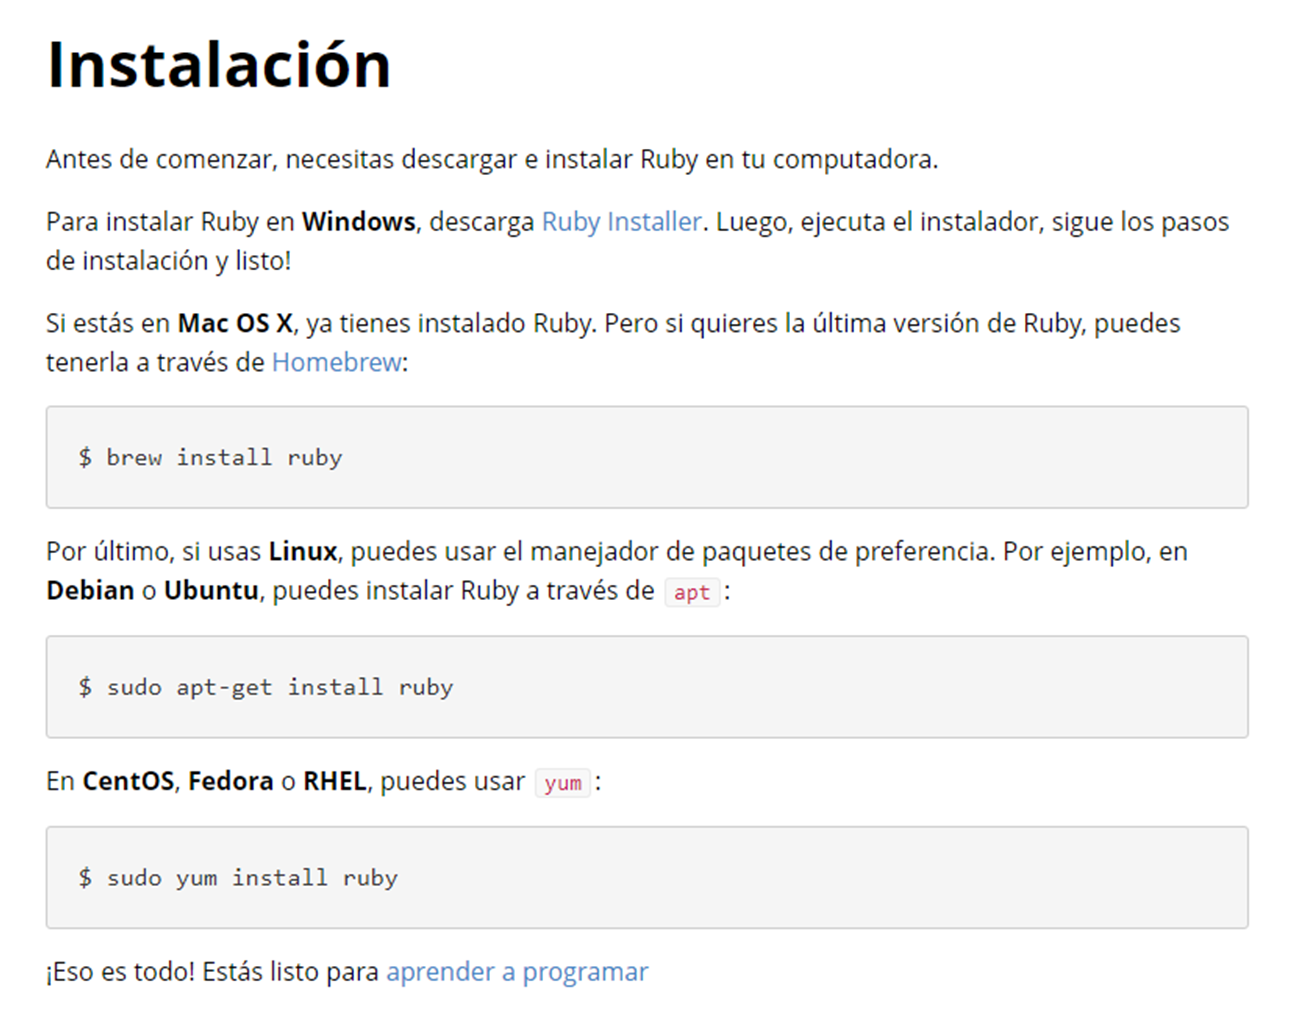Open the Ruby Installer link
The height and width of the screenshot is (1022, 1292).
(621, 222)
